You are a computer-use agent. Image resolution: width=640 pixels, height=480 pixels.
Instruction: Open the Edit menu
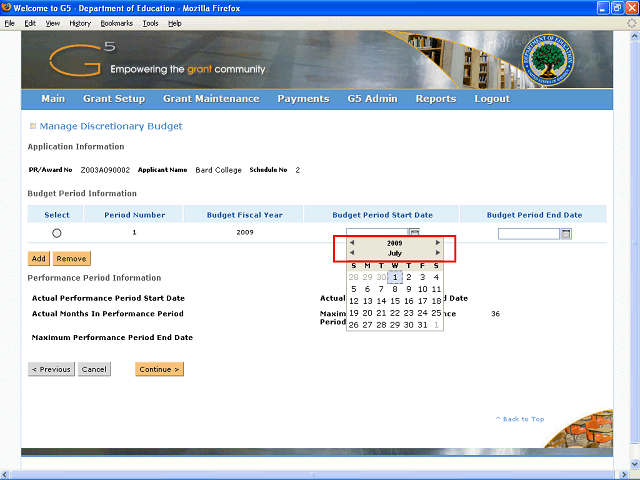pos(30,24)
